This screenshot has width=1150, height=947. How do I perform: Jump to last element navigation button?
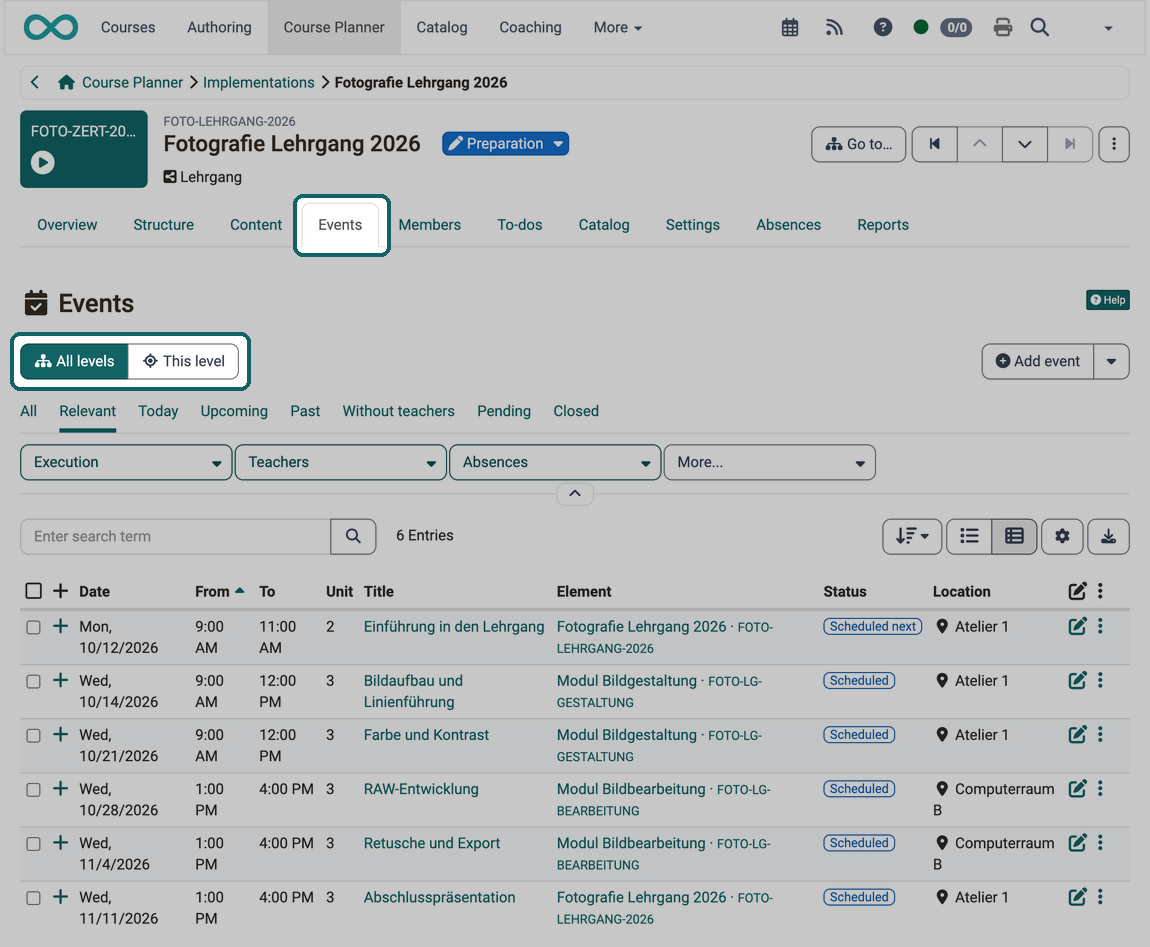click(x=1070, y=144)
